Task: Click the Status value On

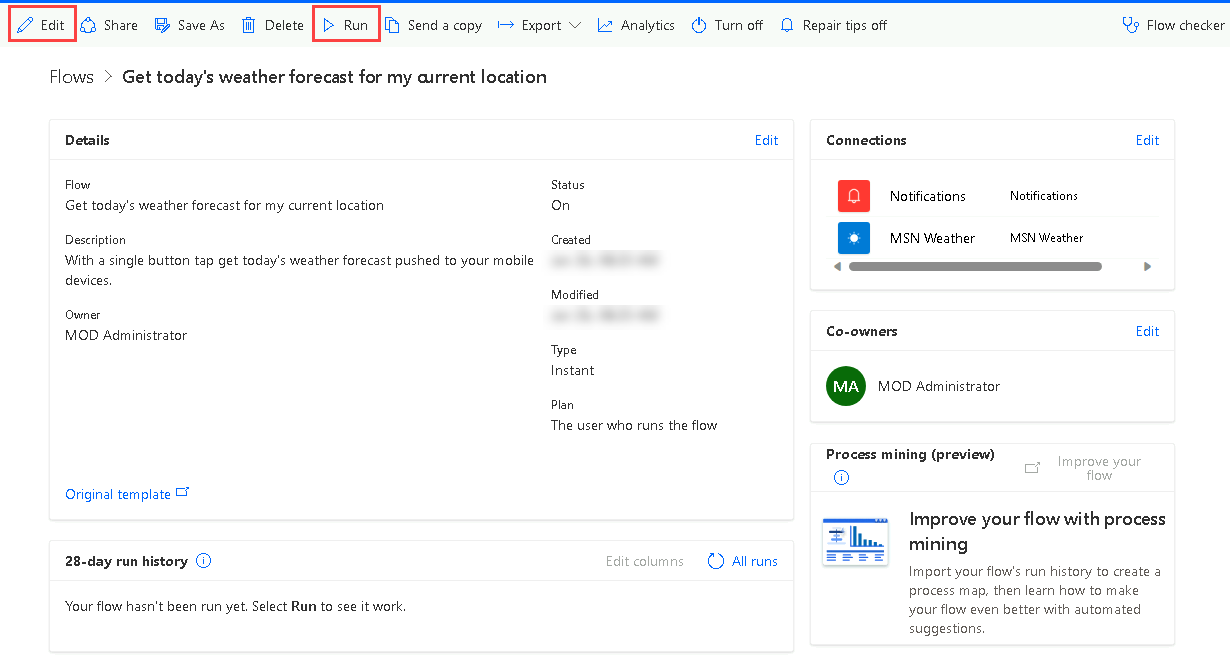Action: [x=560, y=205]
